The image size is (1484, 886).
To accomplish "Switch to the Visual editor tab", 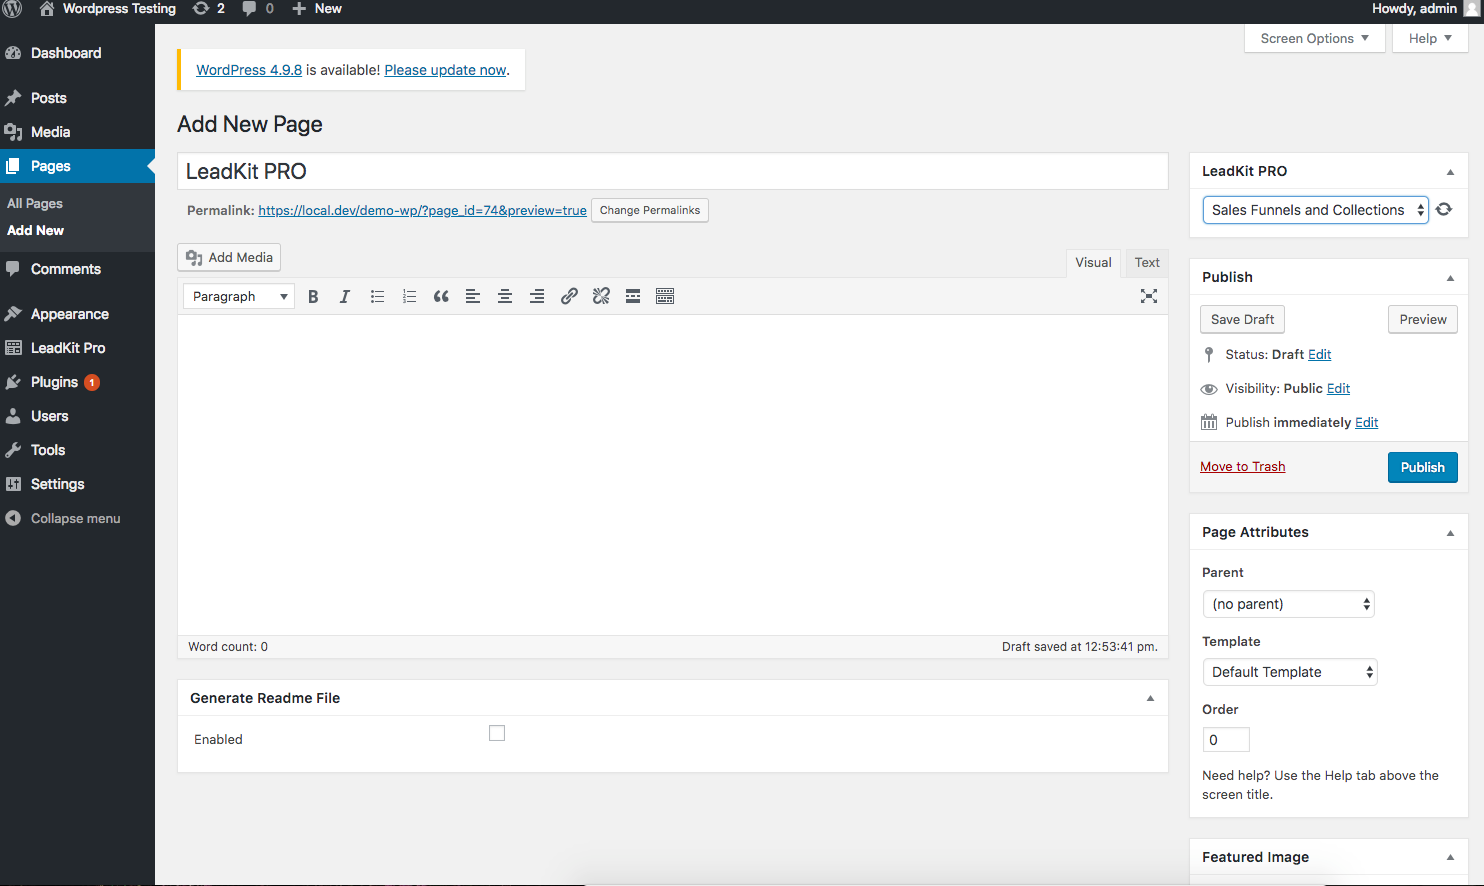I will (1093, 262).
